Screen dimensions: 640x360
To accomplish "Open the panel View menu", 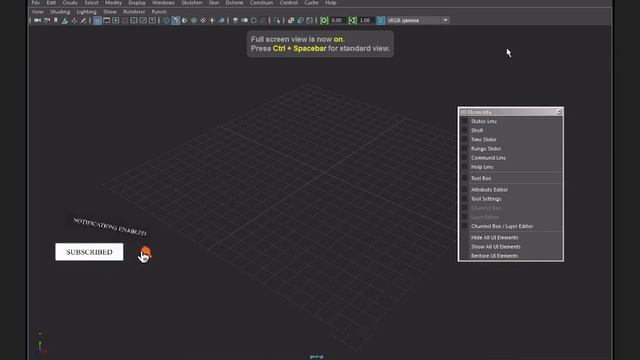I will click(38, 12).
